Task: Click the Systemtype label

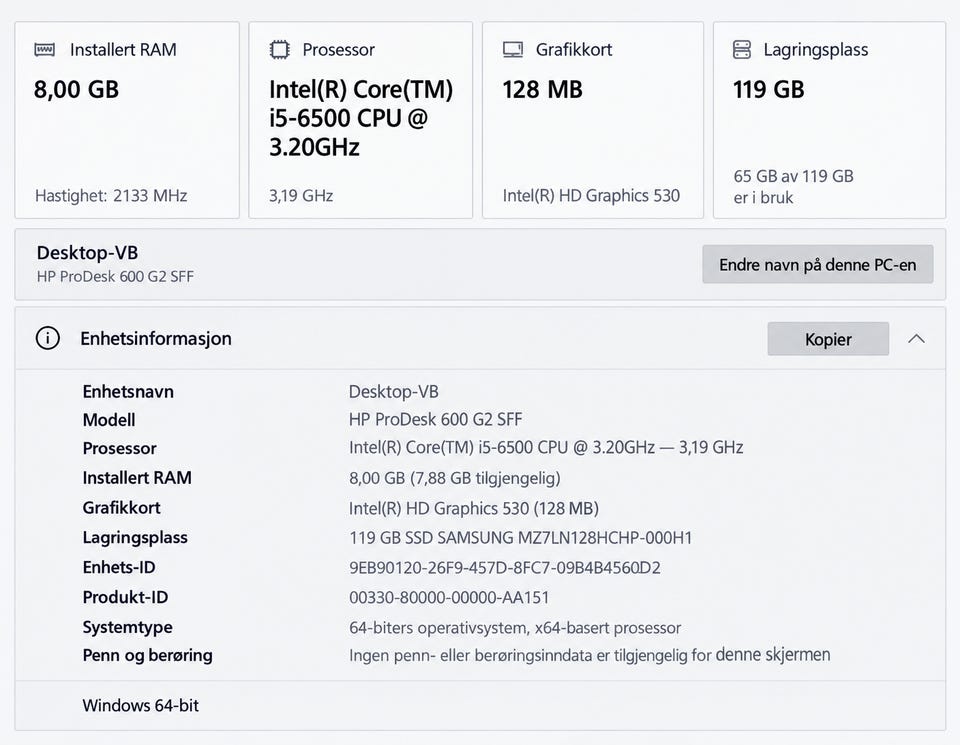Action: tap(127, 627)
